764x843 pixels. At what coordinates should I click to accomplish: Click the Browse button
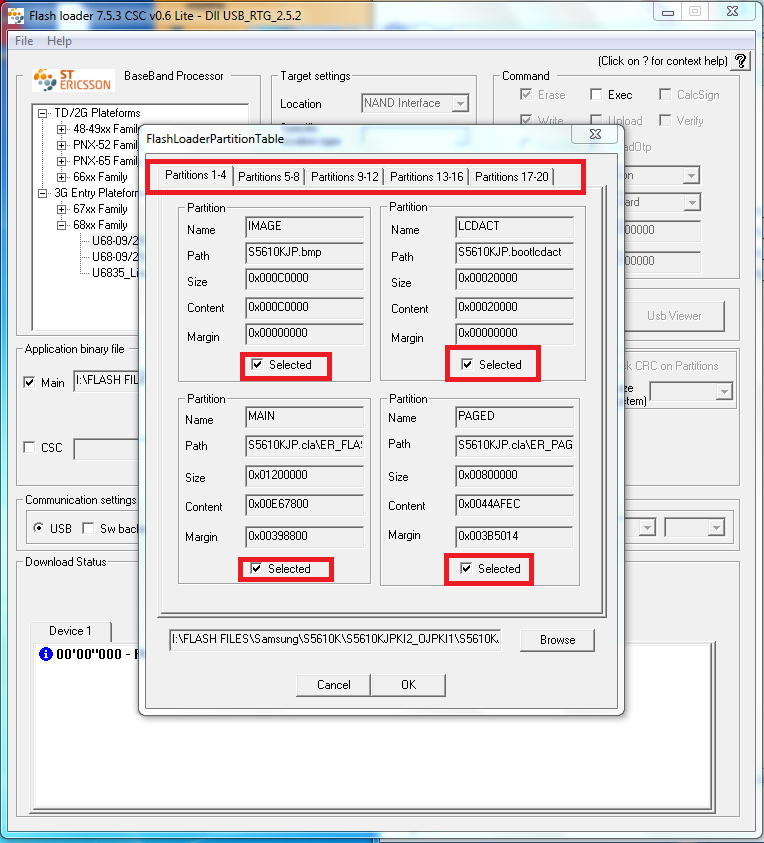pyautogui.click(x=558, y=640)
